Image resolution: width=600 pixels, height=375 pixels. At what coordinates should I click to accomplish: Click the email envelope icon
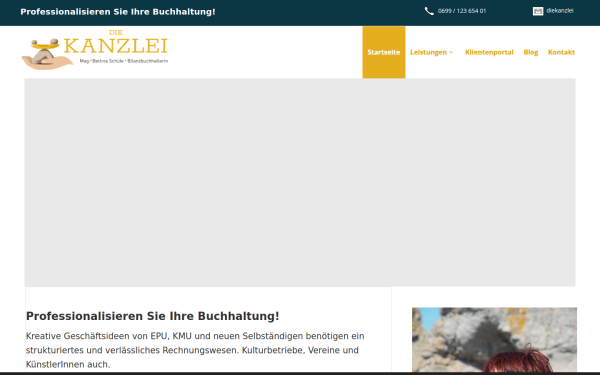pyautogui.click(x=538, y=11)
